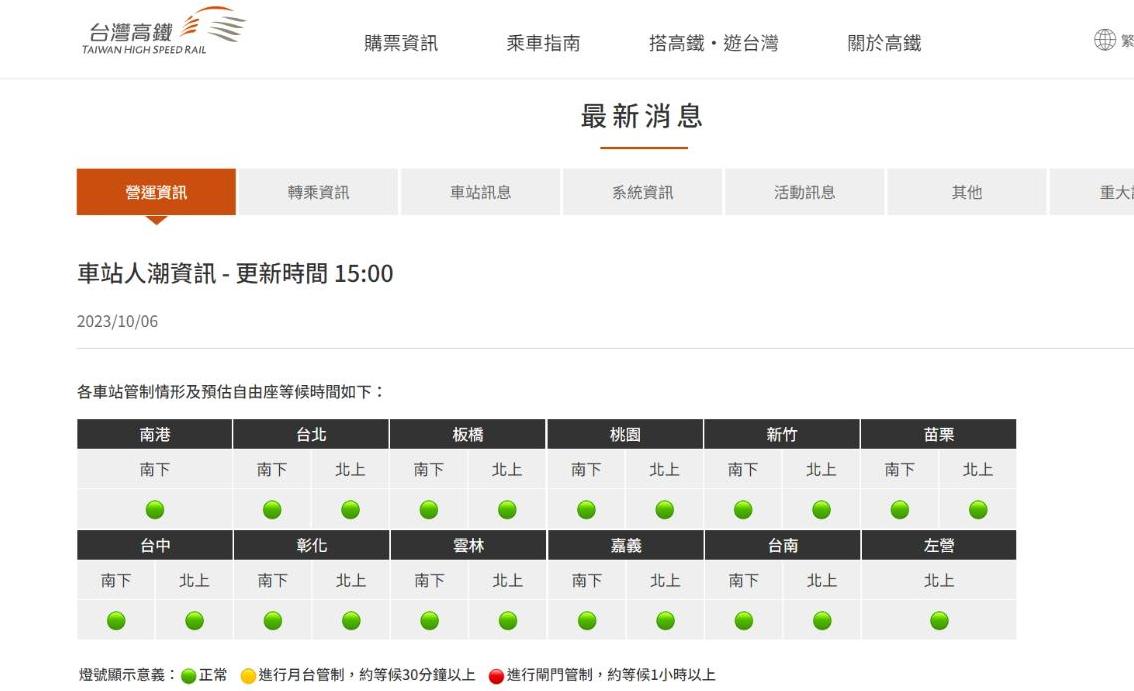
Task: Click yellow platform-control legend dot
Action: (248, 676)
